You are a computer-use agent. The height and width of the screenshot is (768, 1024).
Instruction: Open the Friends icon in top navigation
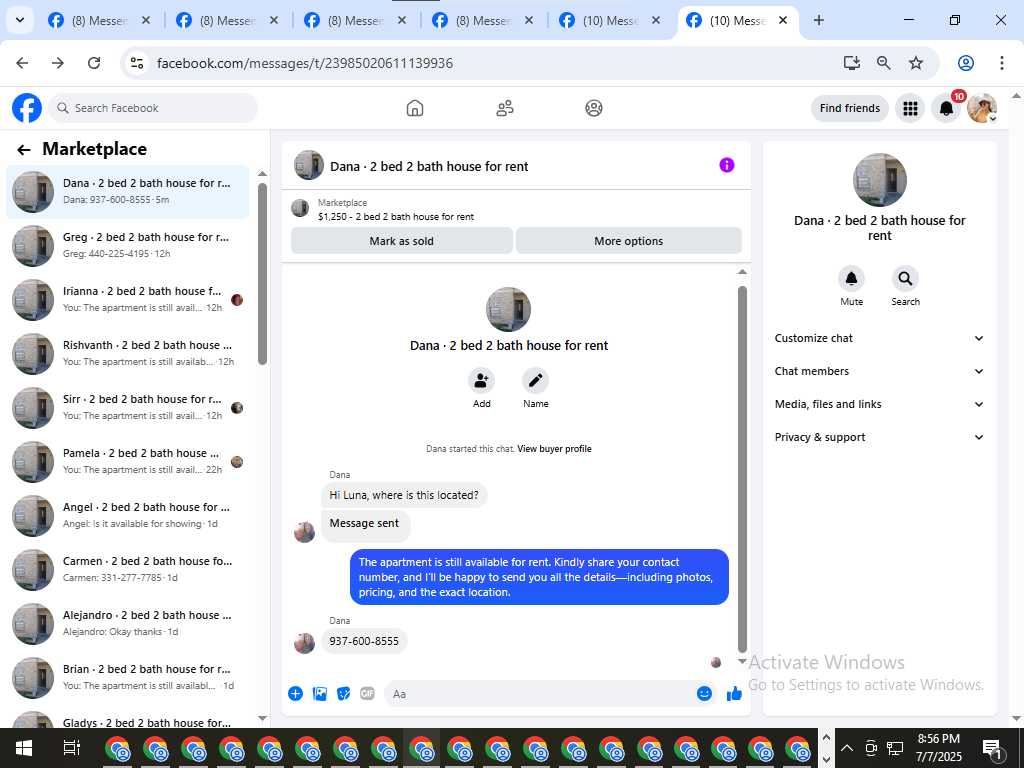(x=505, y=108)
